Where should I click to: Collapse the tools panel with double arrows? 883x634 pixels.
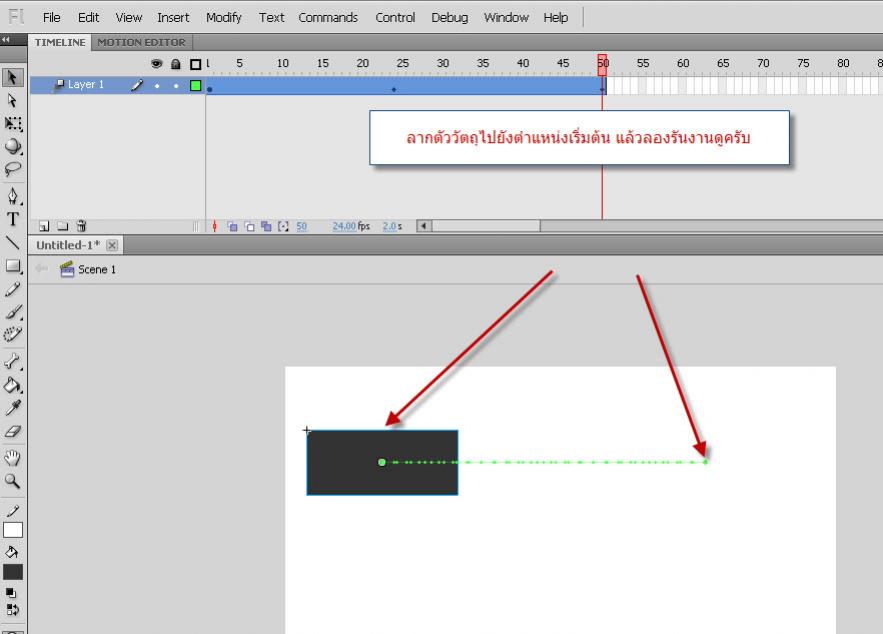8,41
